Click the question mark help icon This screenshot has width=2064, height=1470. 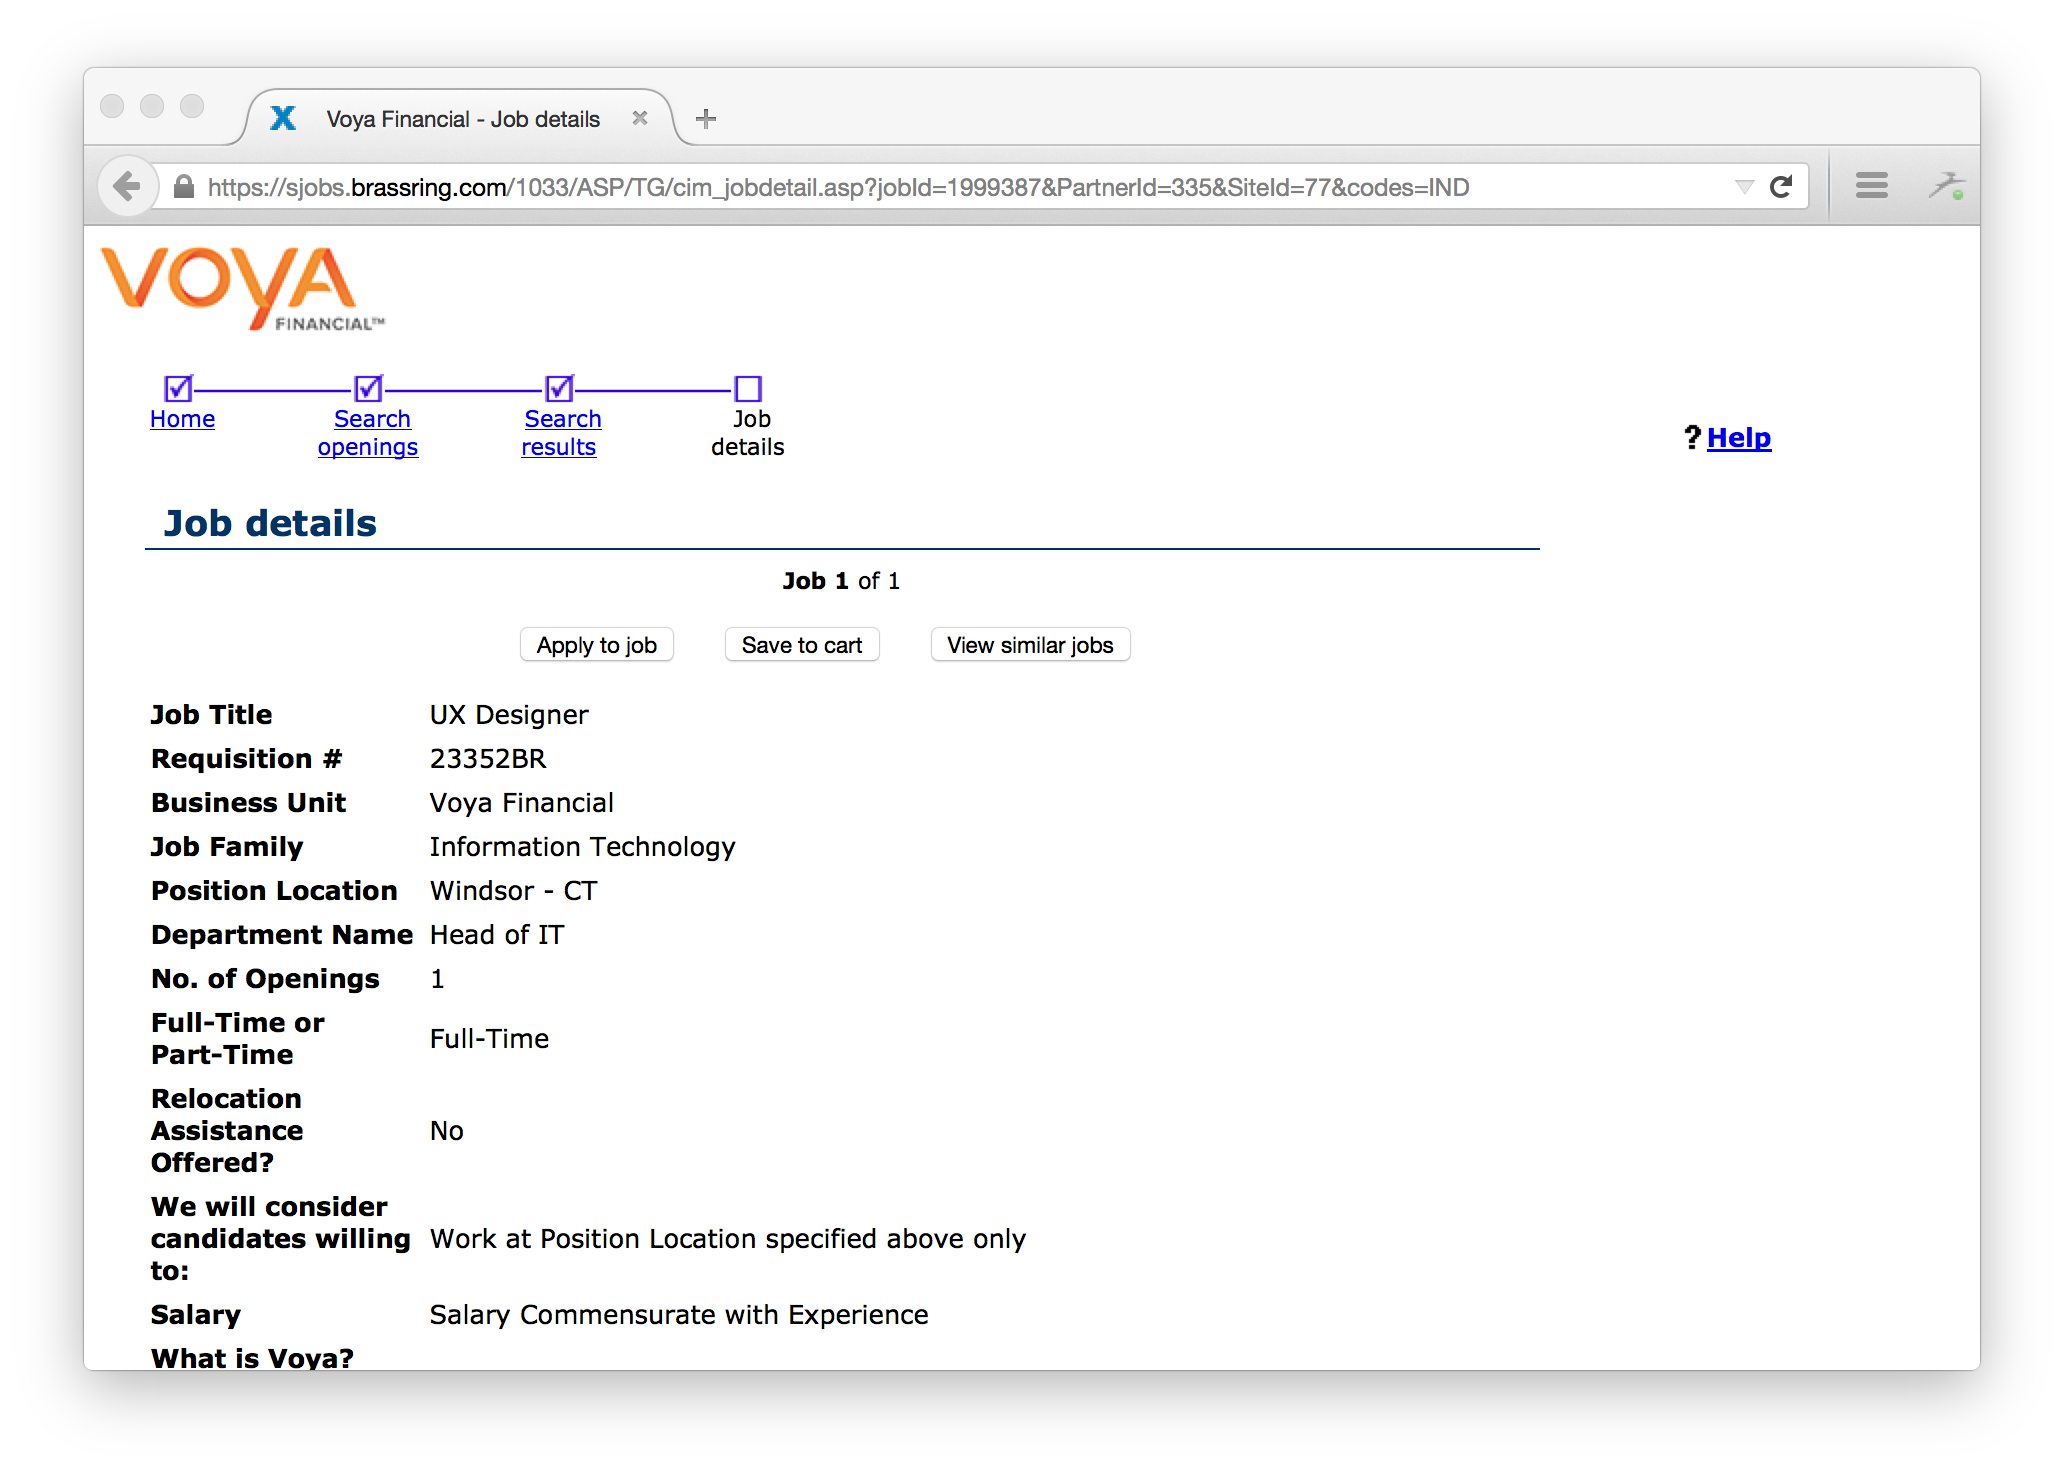(x=1692, y=437)
